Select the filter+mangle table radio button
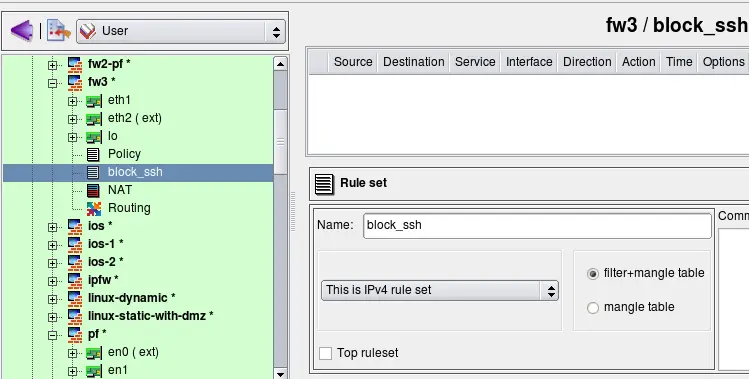The height and width of the screenshot is (379, 749). (592, 273)
